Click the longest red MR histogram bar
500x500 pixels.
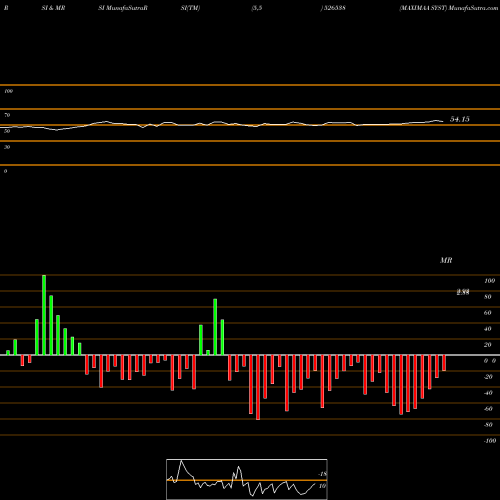point(258,387)
